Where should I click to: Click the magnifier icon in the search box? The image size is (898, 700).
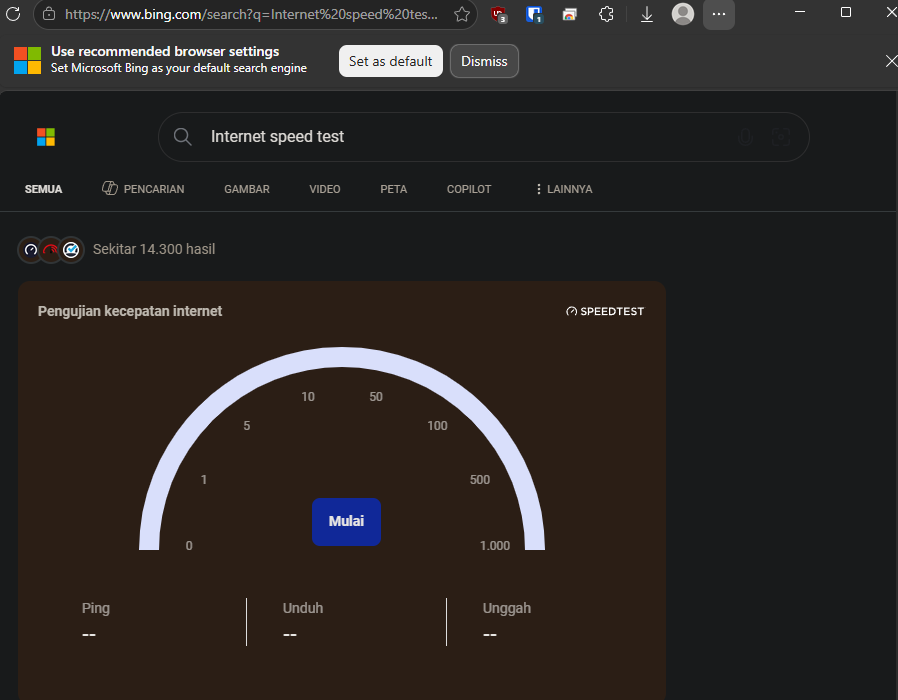point(183,136)
